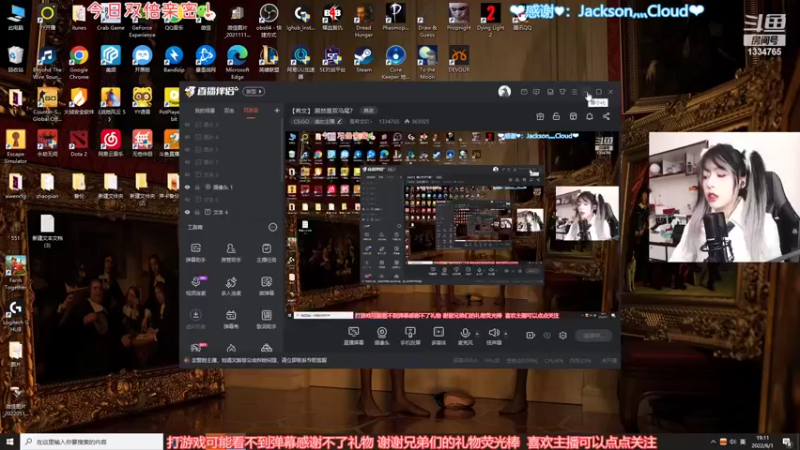This screenshot has width=800, height=450.
Task: Open taskbar action center notifications
Action: [x=788, y=442]
